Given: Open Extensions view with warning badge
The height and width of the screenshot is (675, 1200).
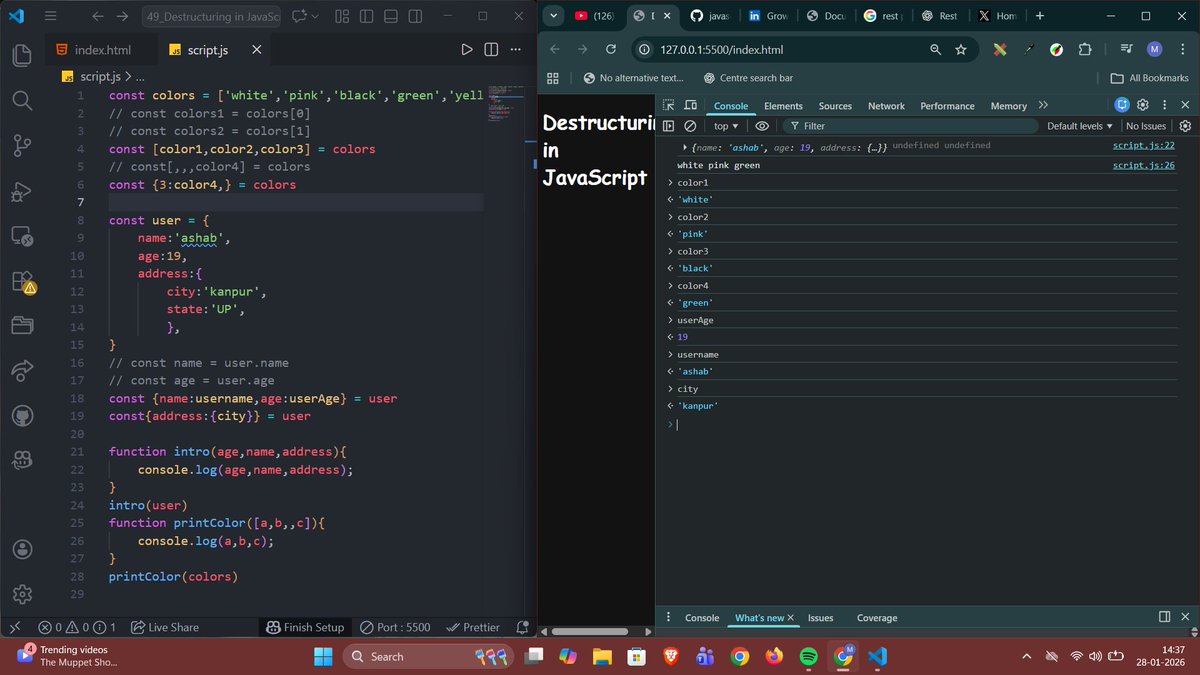Looking at the screenshot, I should pyautogui.click(x=22, y=283).
